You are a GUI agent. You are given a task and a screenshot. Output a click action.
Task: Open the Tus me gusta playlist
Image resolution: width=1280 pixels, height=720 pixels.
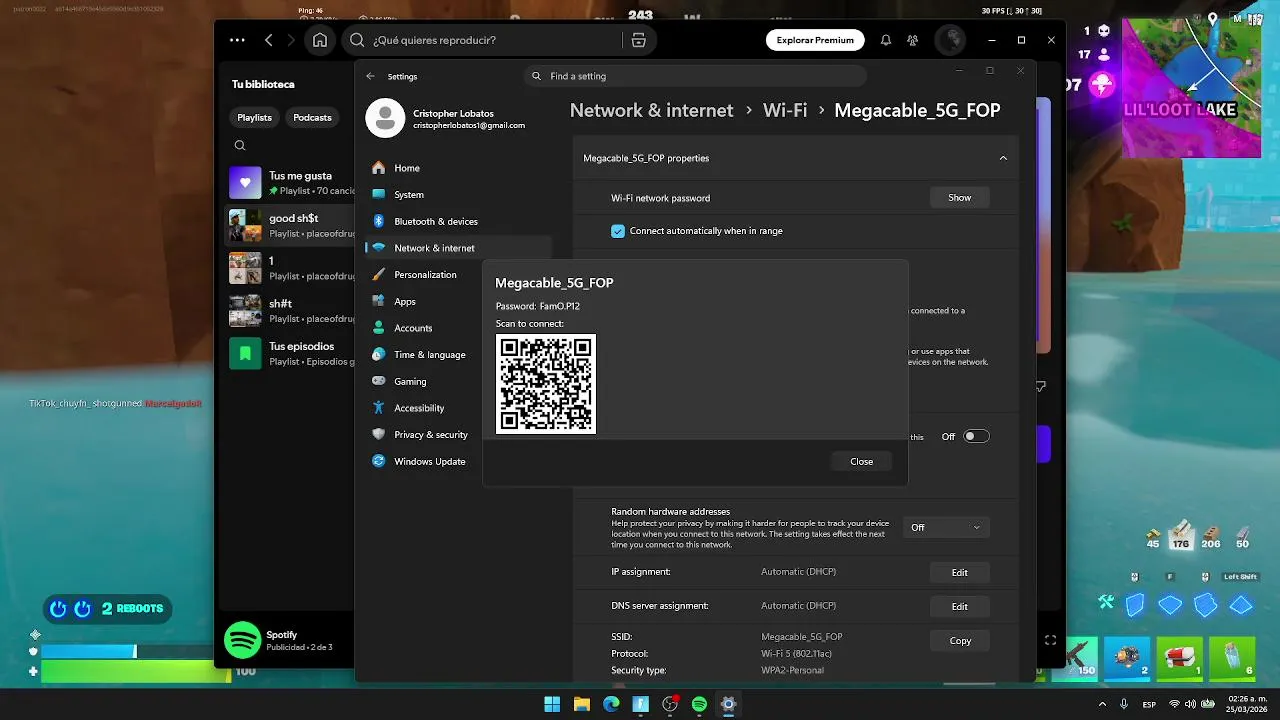(x=291, y=183)
